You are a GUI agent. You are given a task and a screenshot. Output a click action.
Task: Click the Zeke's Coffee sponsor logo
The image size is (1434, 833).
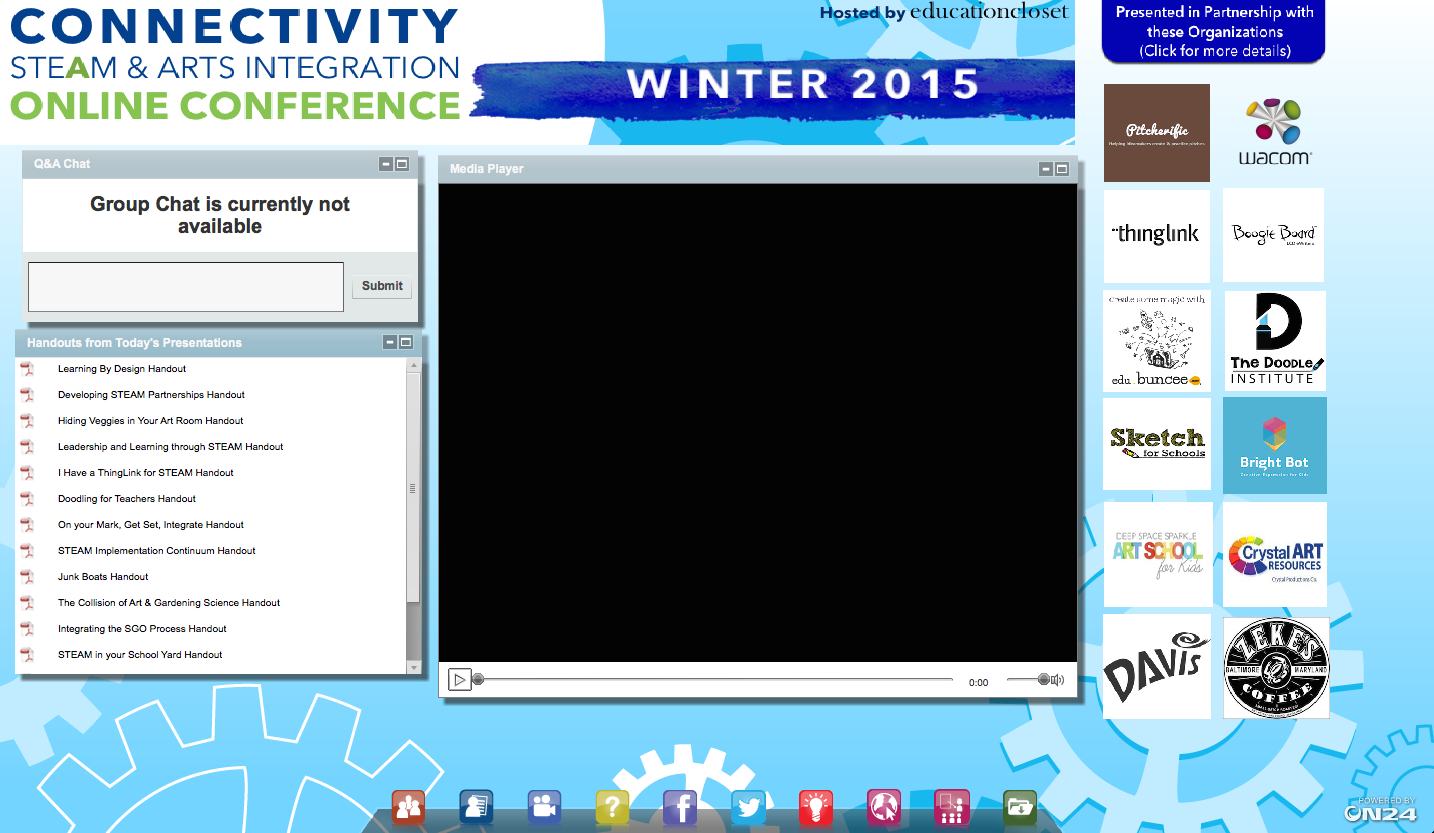[x=1277, y=668]
